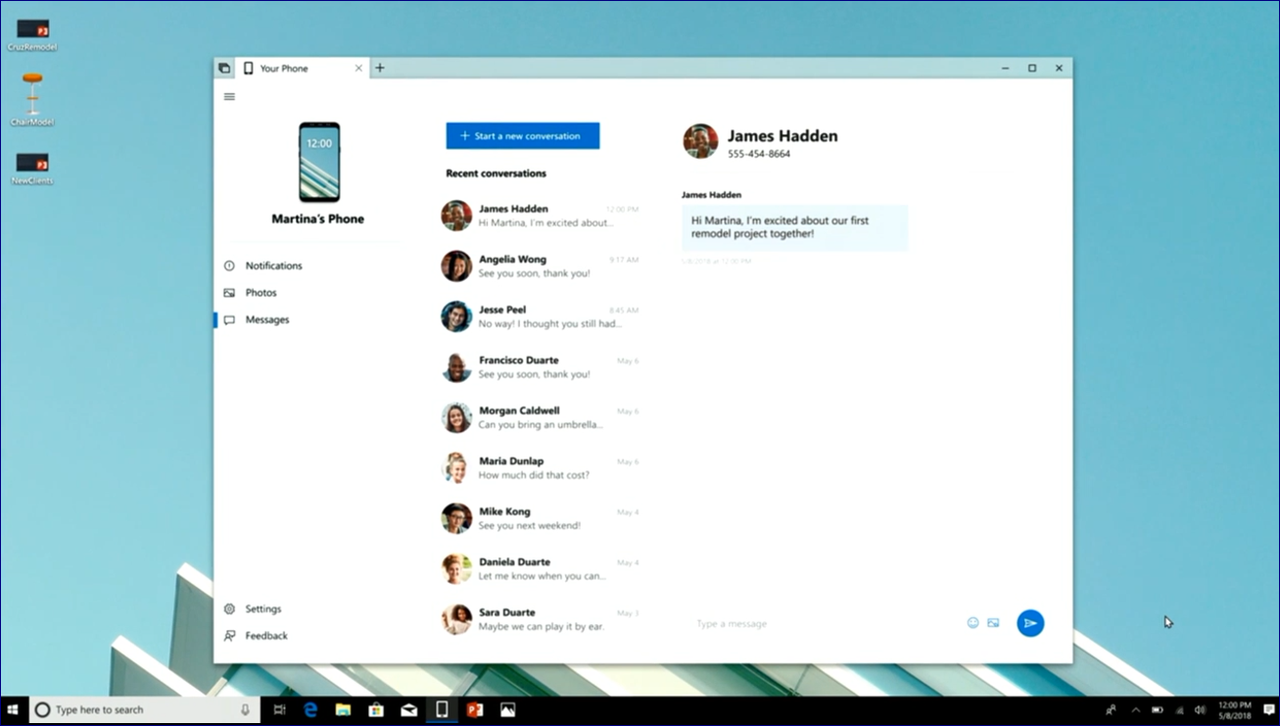
Task: Click the send message arrow button
Action: (x=1030, y=623)
